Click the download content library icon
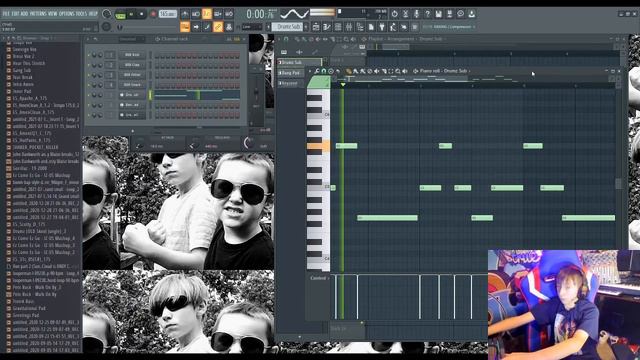This screenshot has width=640, height=360. pos(472,14)
